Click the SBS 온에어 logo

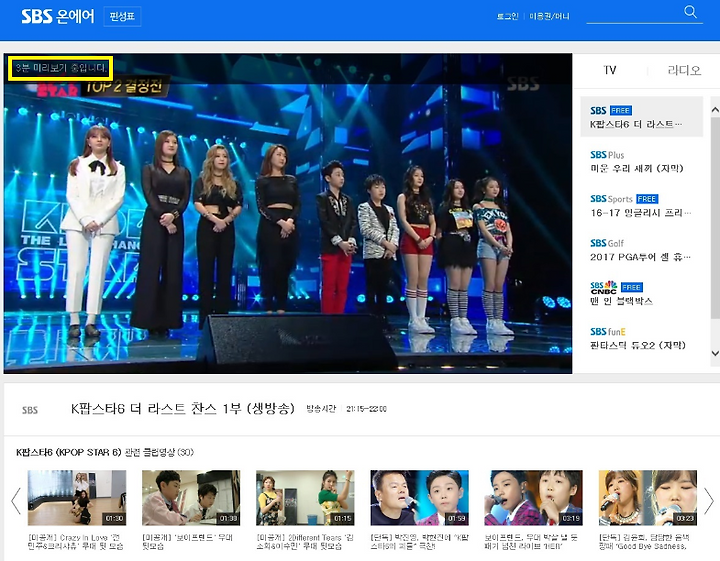(58, 17)
